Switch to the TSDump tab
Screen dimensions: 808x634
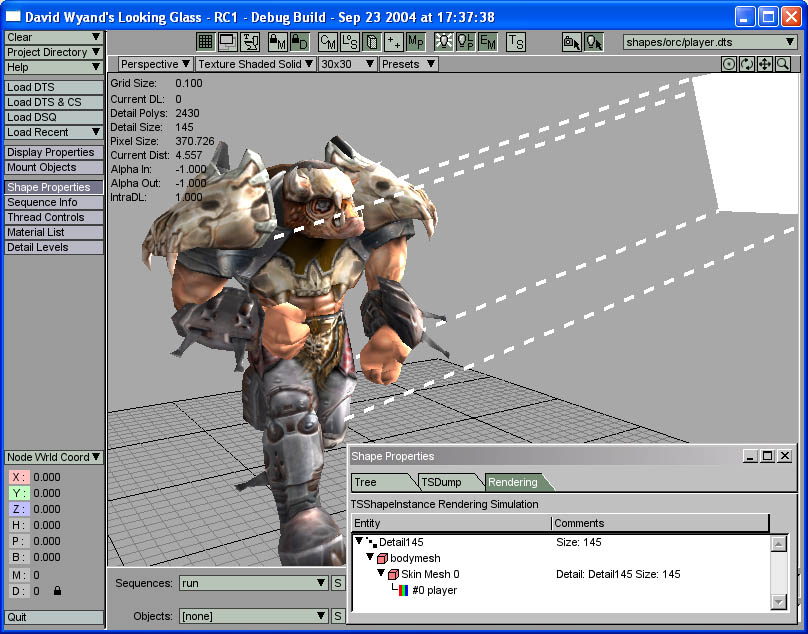pyautogui.click(x=440, y=482)
